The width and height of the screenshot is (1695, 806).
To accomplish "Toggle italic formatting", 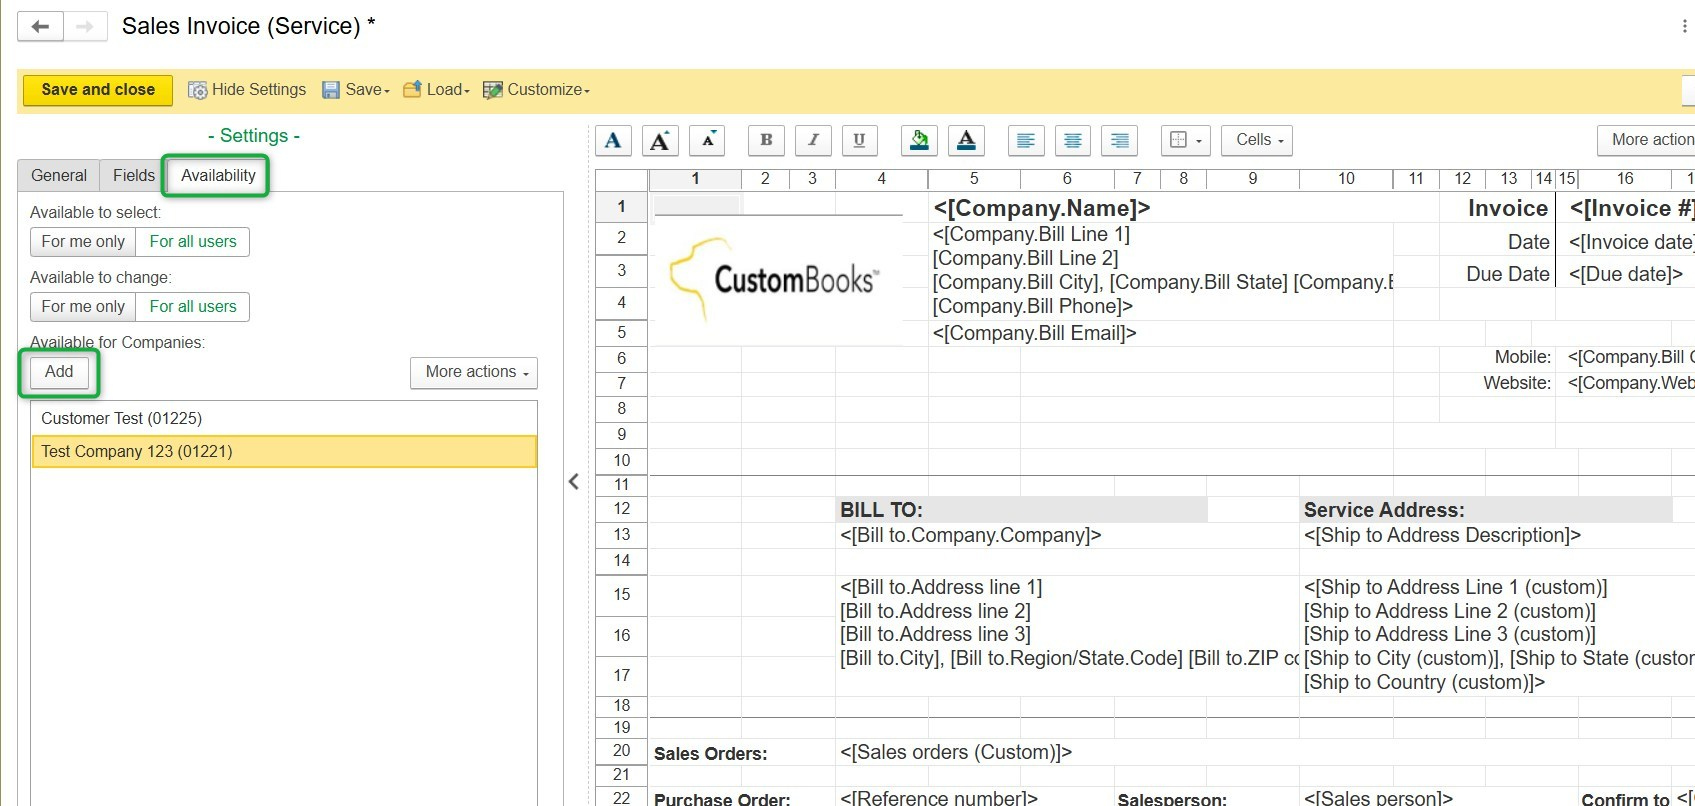I will click(813, 141).
